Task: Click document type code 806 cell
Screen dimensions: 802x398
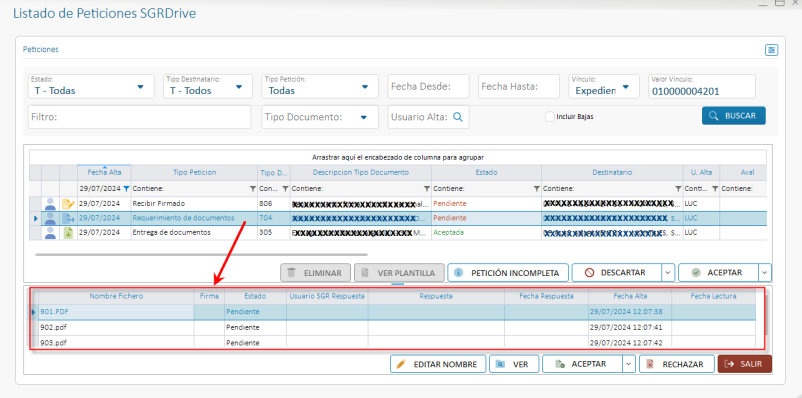Action: pyautogui.click(x=274, y=204)
